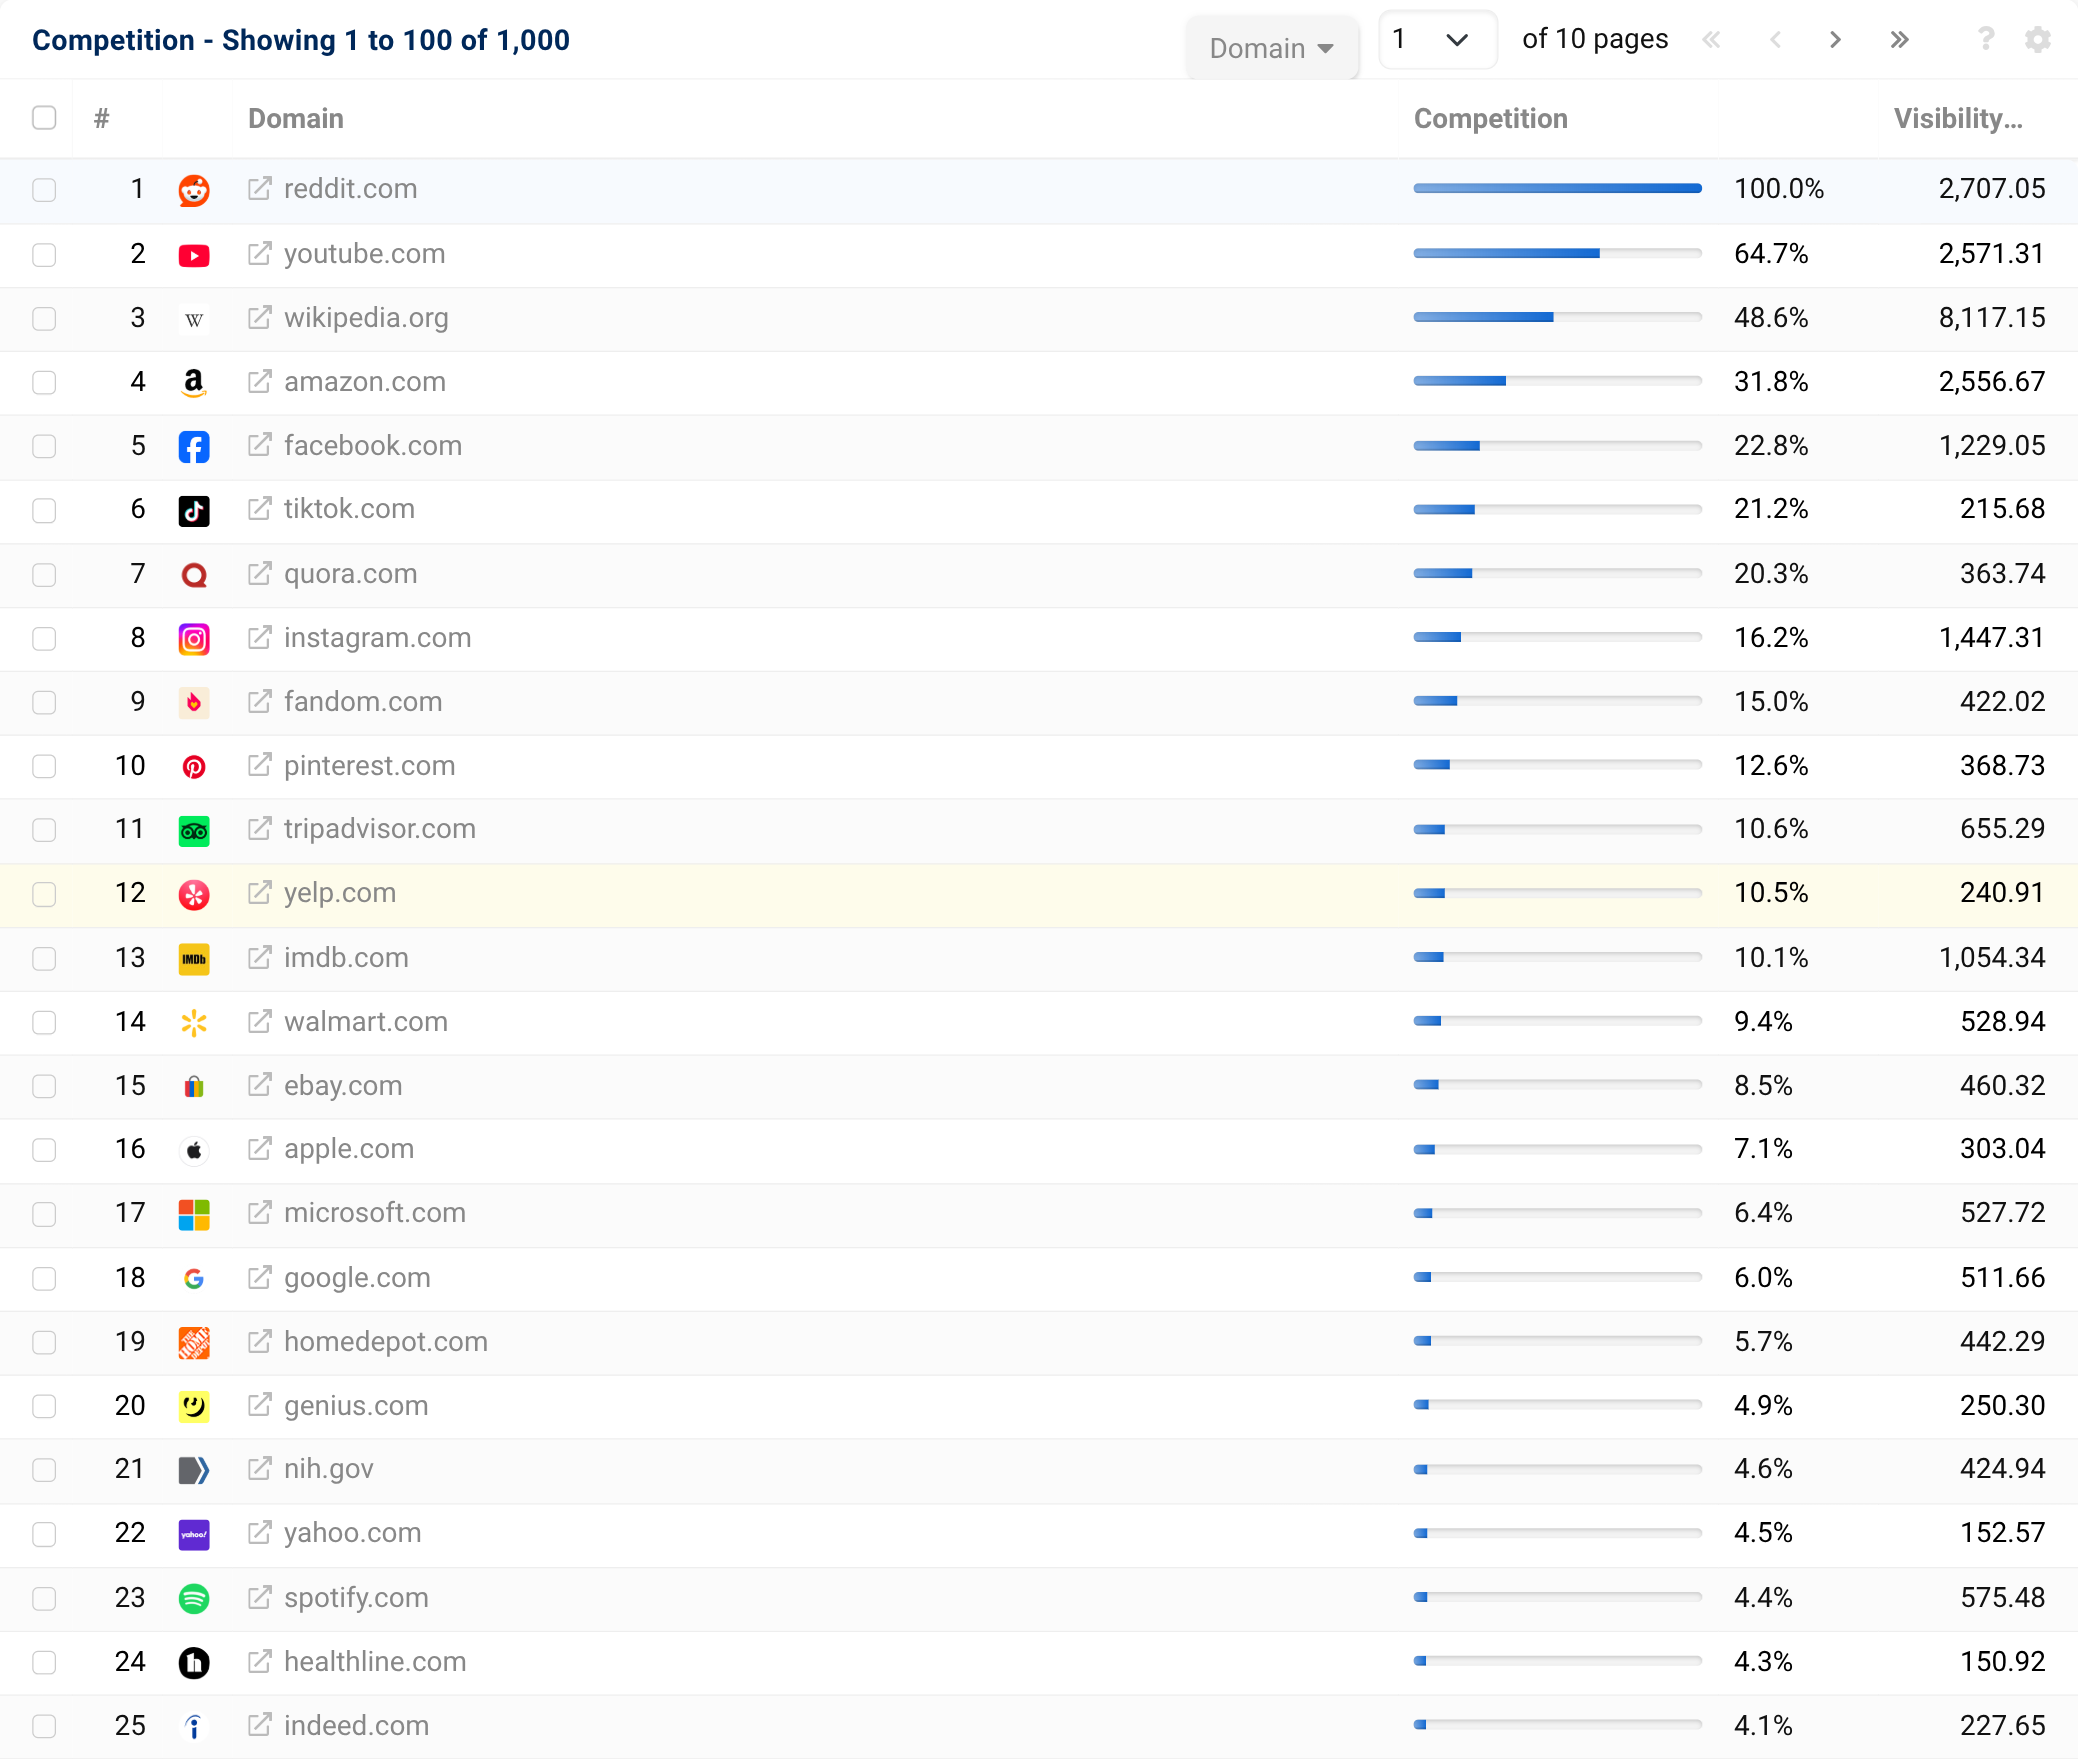The height and width of the screenshot is (1759, 2078).
Task: Open external link icon for reddit.com
Action: [x=259, y=189]
